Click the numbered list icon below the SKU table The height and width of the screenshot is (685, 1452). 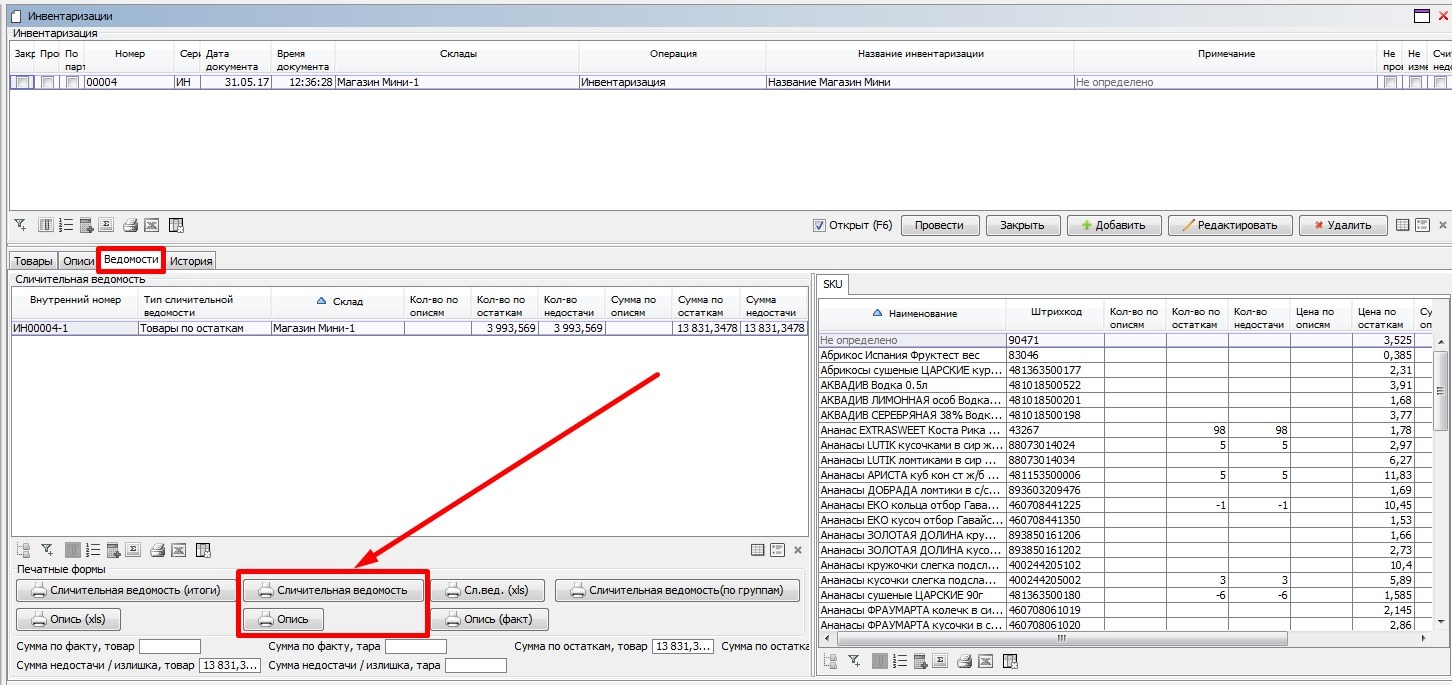(899, 661)
